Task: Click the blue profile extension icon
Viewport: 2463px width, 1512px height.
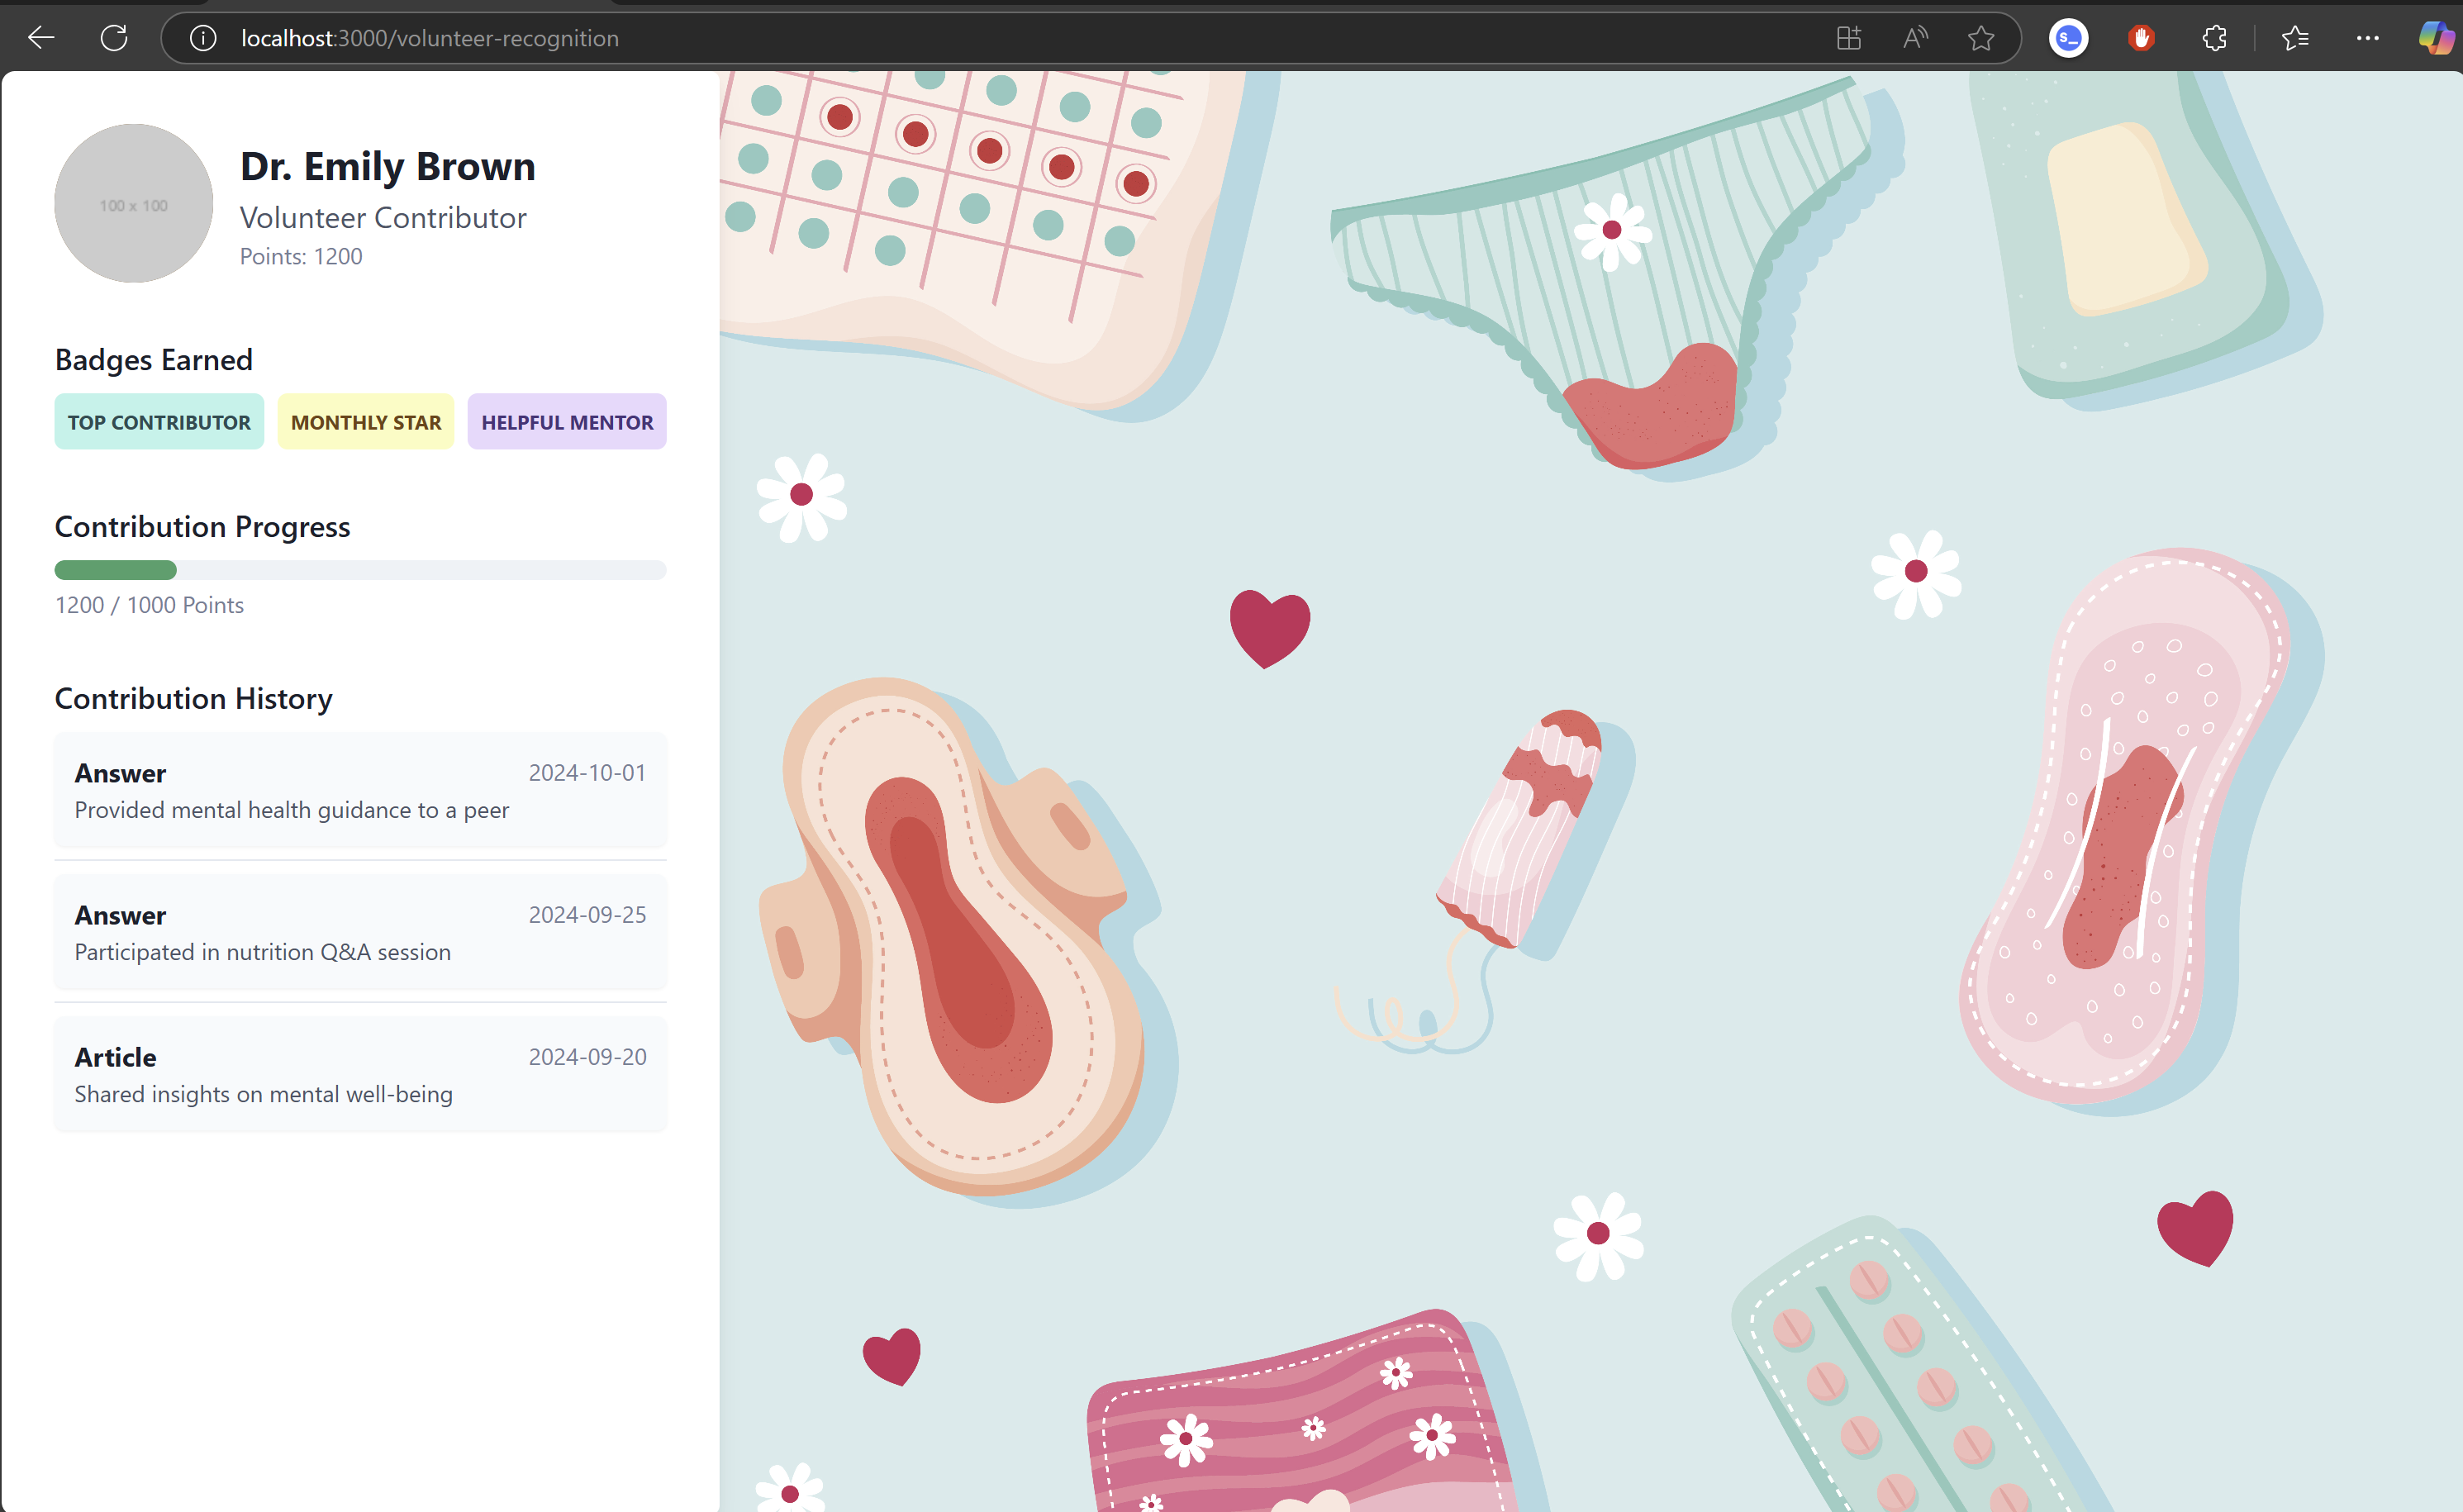Action: tap(2068, 38)
